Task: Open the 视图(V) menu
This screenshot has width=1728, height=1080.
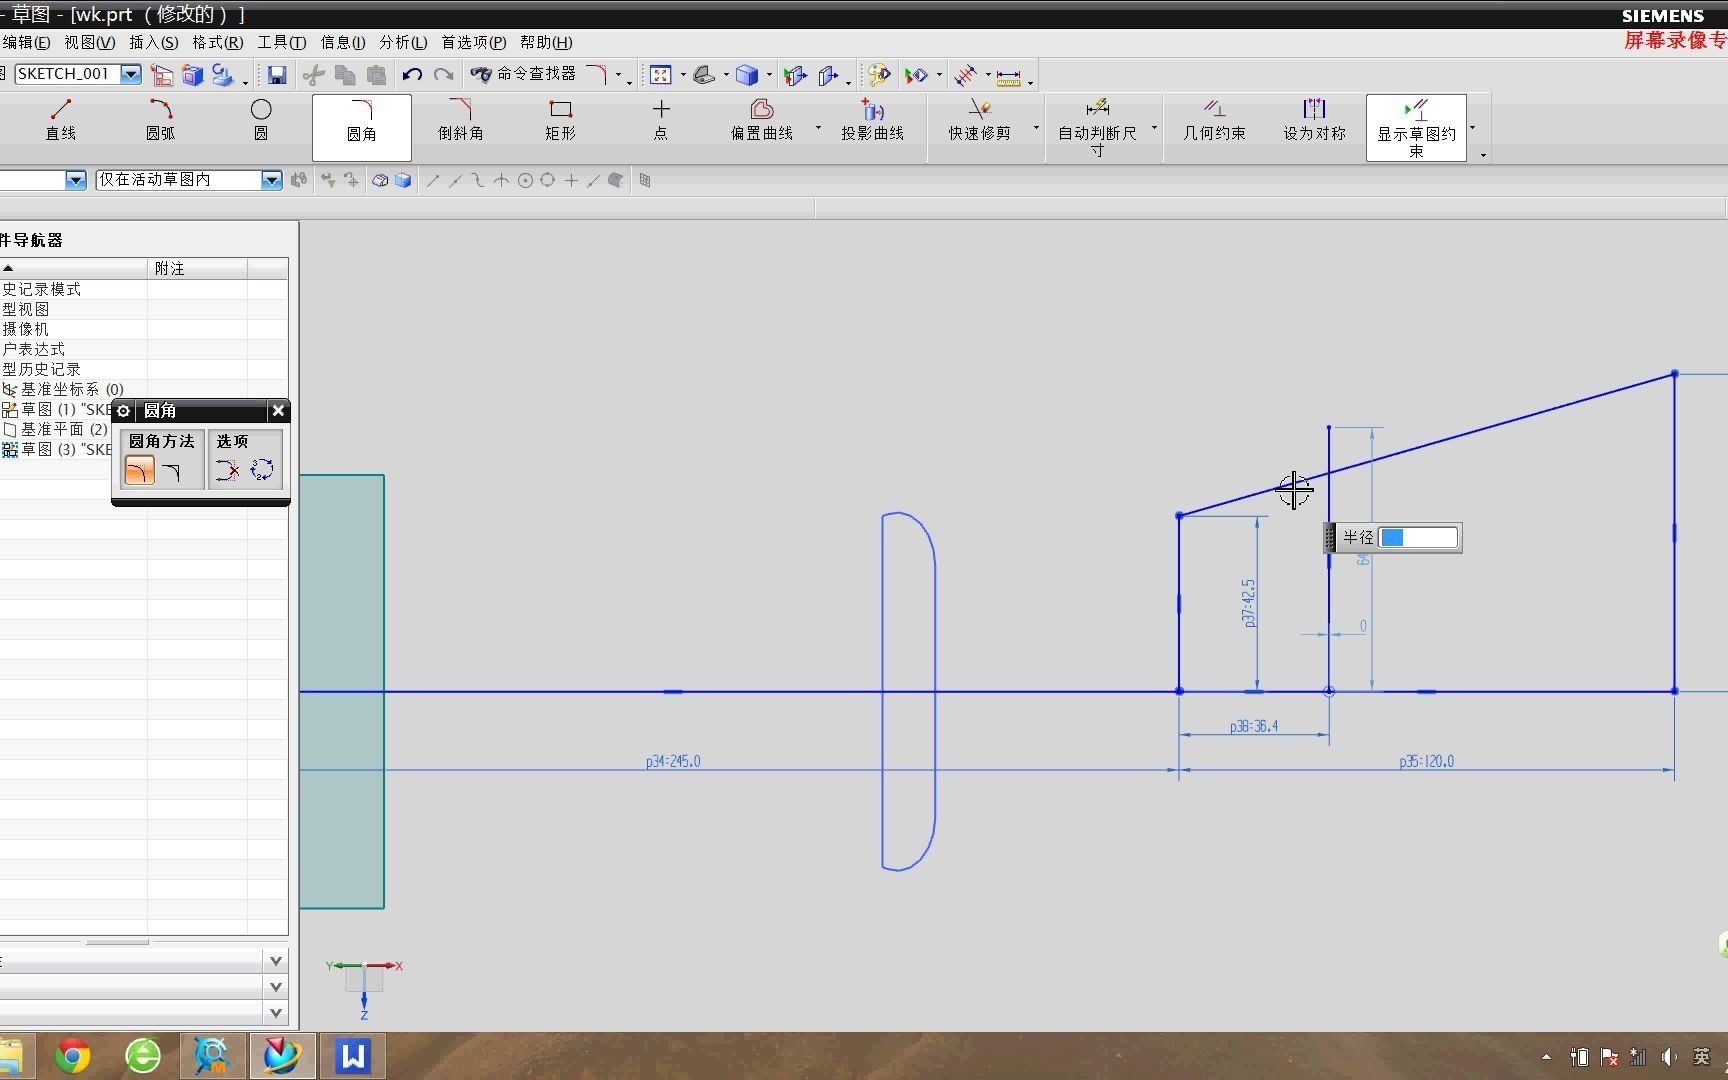Action: (x=90, y=42)
